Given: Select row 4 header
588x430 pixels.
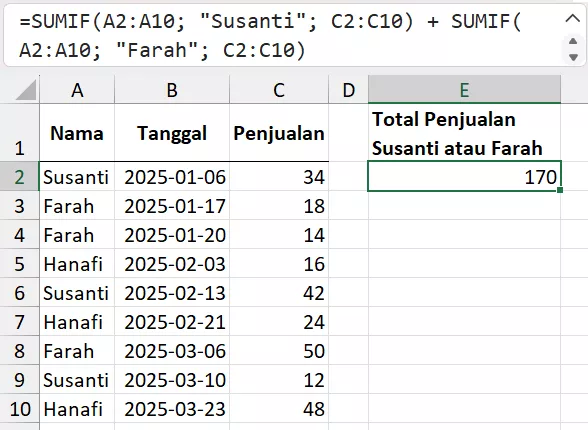Looking at the screenshot, I should click(20, 234).
